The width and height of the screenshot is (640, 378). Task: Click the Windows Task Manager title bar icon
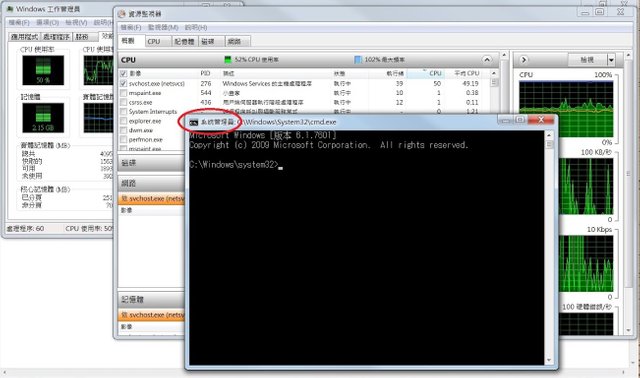[10, 9]
